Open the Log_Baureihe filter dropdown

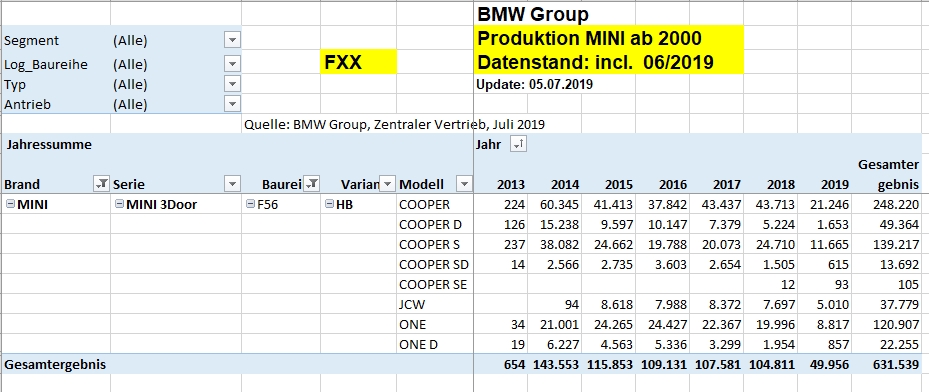pos(232,64)
